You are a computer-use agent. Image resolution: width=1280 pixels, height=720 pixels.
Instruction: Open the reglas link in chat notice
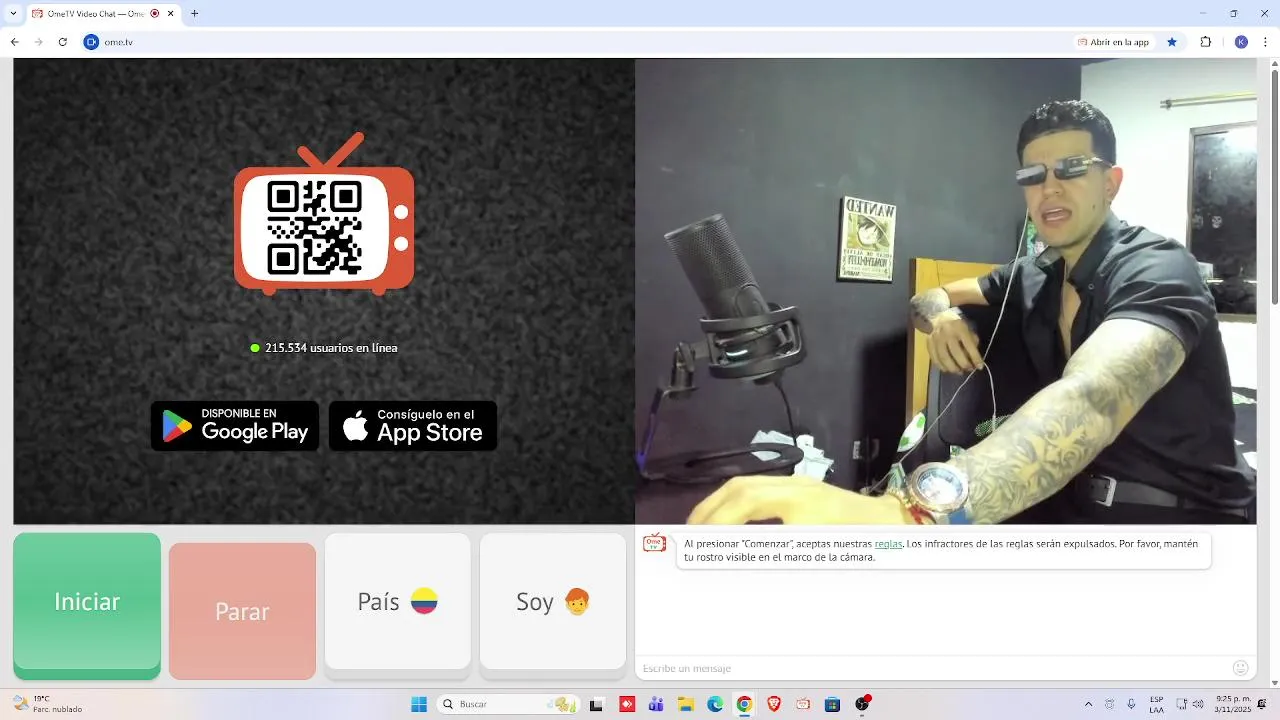click(888, 544)
